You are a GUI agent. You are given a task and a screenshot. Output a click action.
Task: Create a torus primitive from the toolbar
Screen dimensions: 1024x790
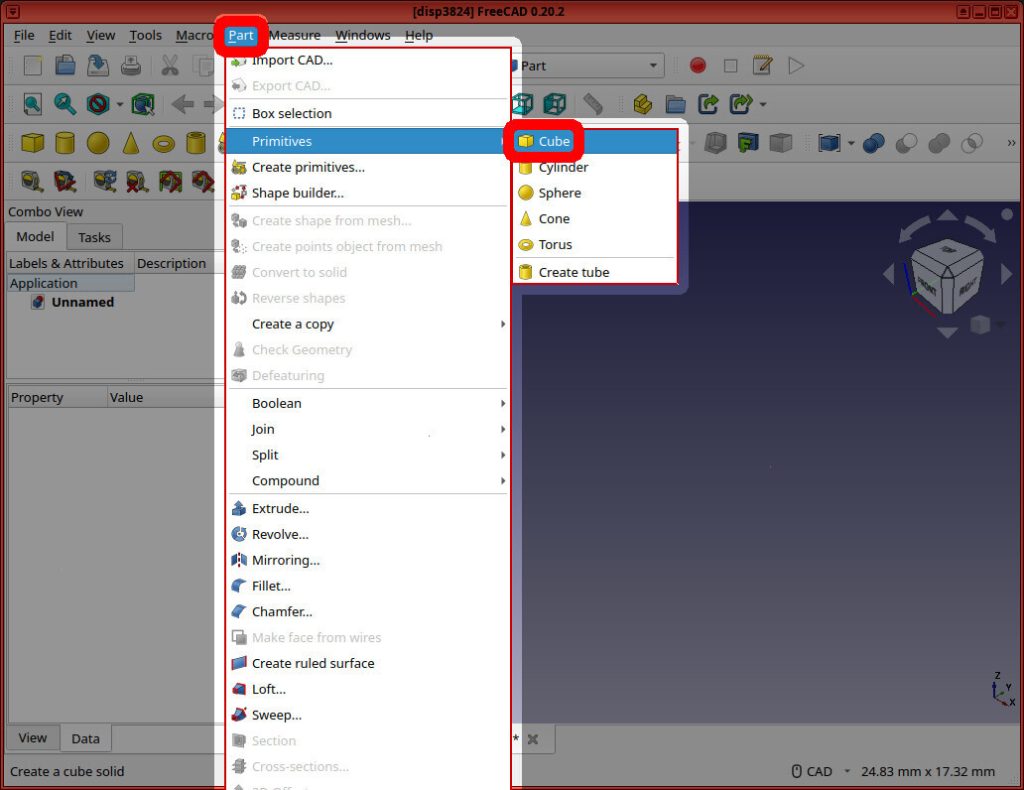[164, 142]
